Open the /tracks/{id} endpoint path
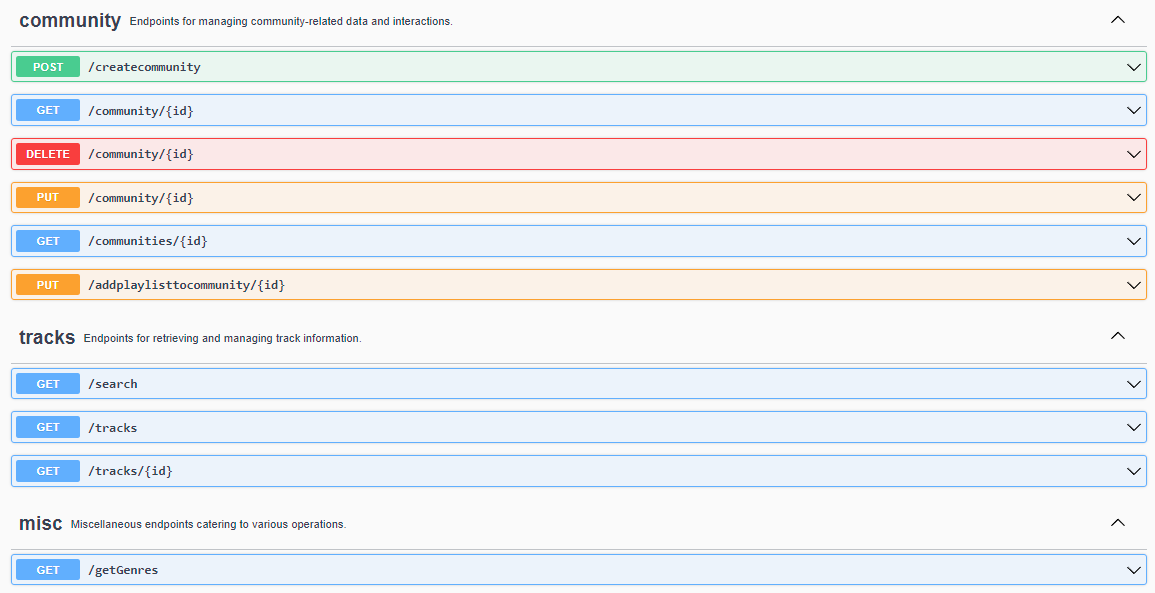This screenshot has width=1155, height=593. [x=130, y=471]
